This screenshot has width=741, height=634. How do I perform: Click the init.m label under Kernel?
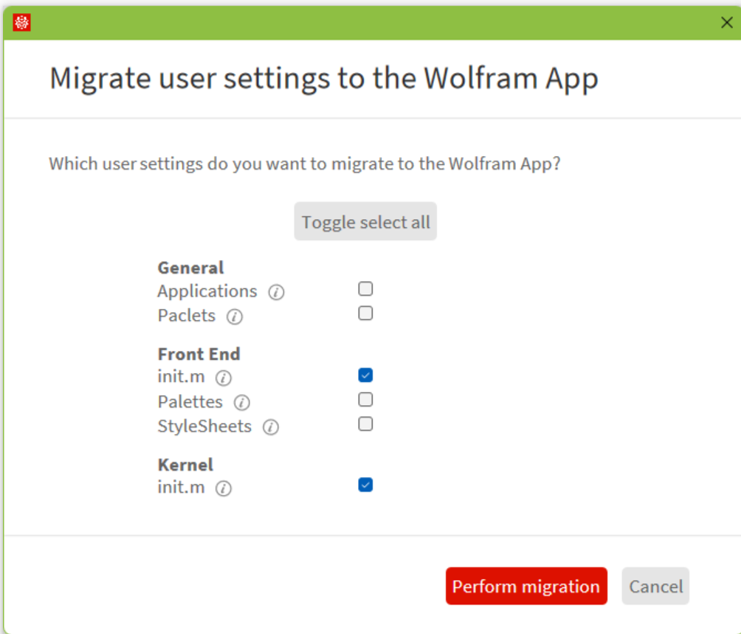point(181,487)
